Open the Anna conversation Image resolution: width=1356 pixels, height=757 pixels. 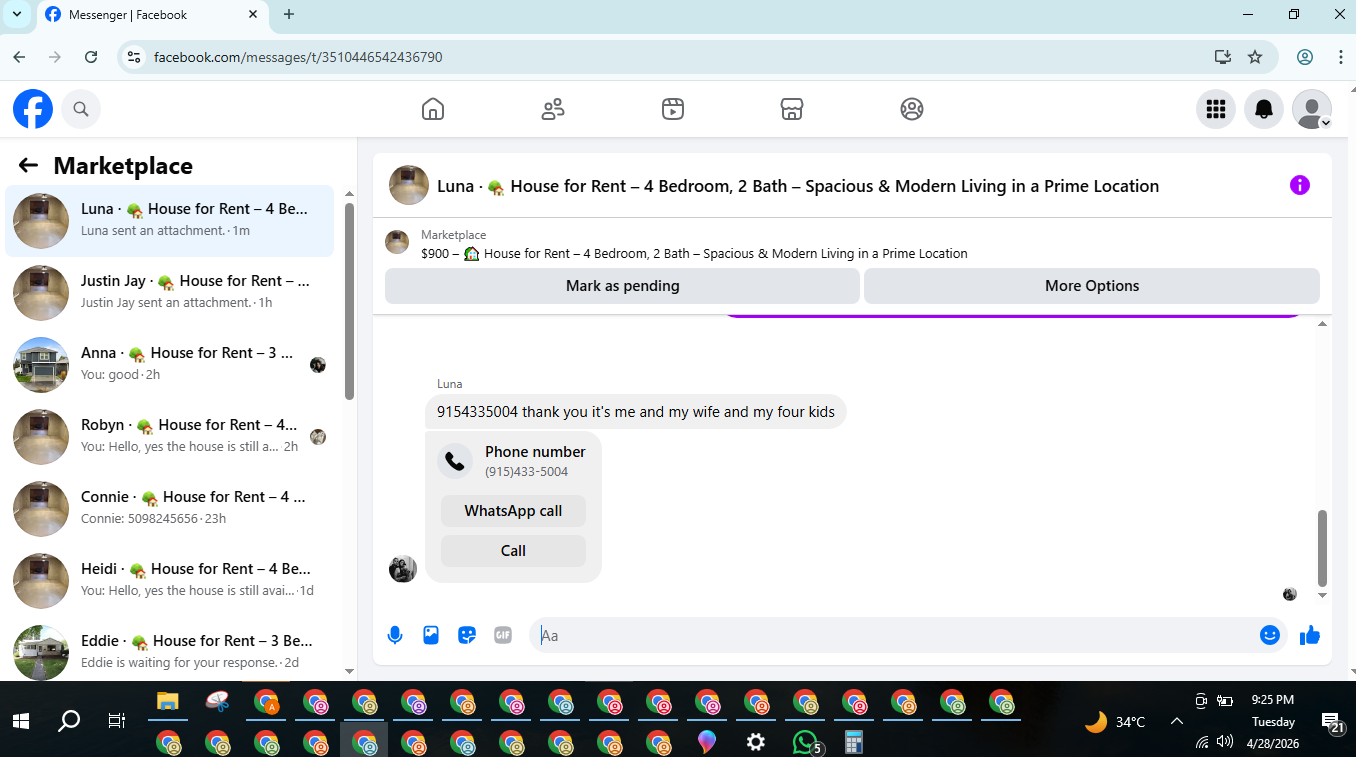click(170, 365)
